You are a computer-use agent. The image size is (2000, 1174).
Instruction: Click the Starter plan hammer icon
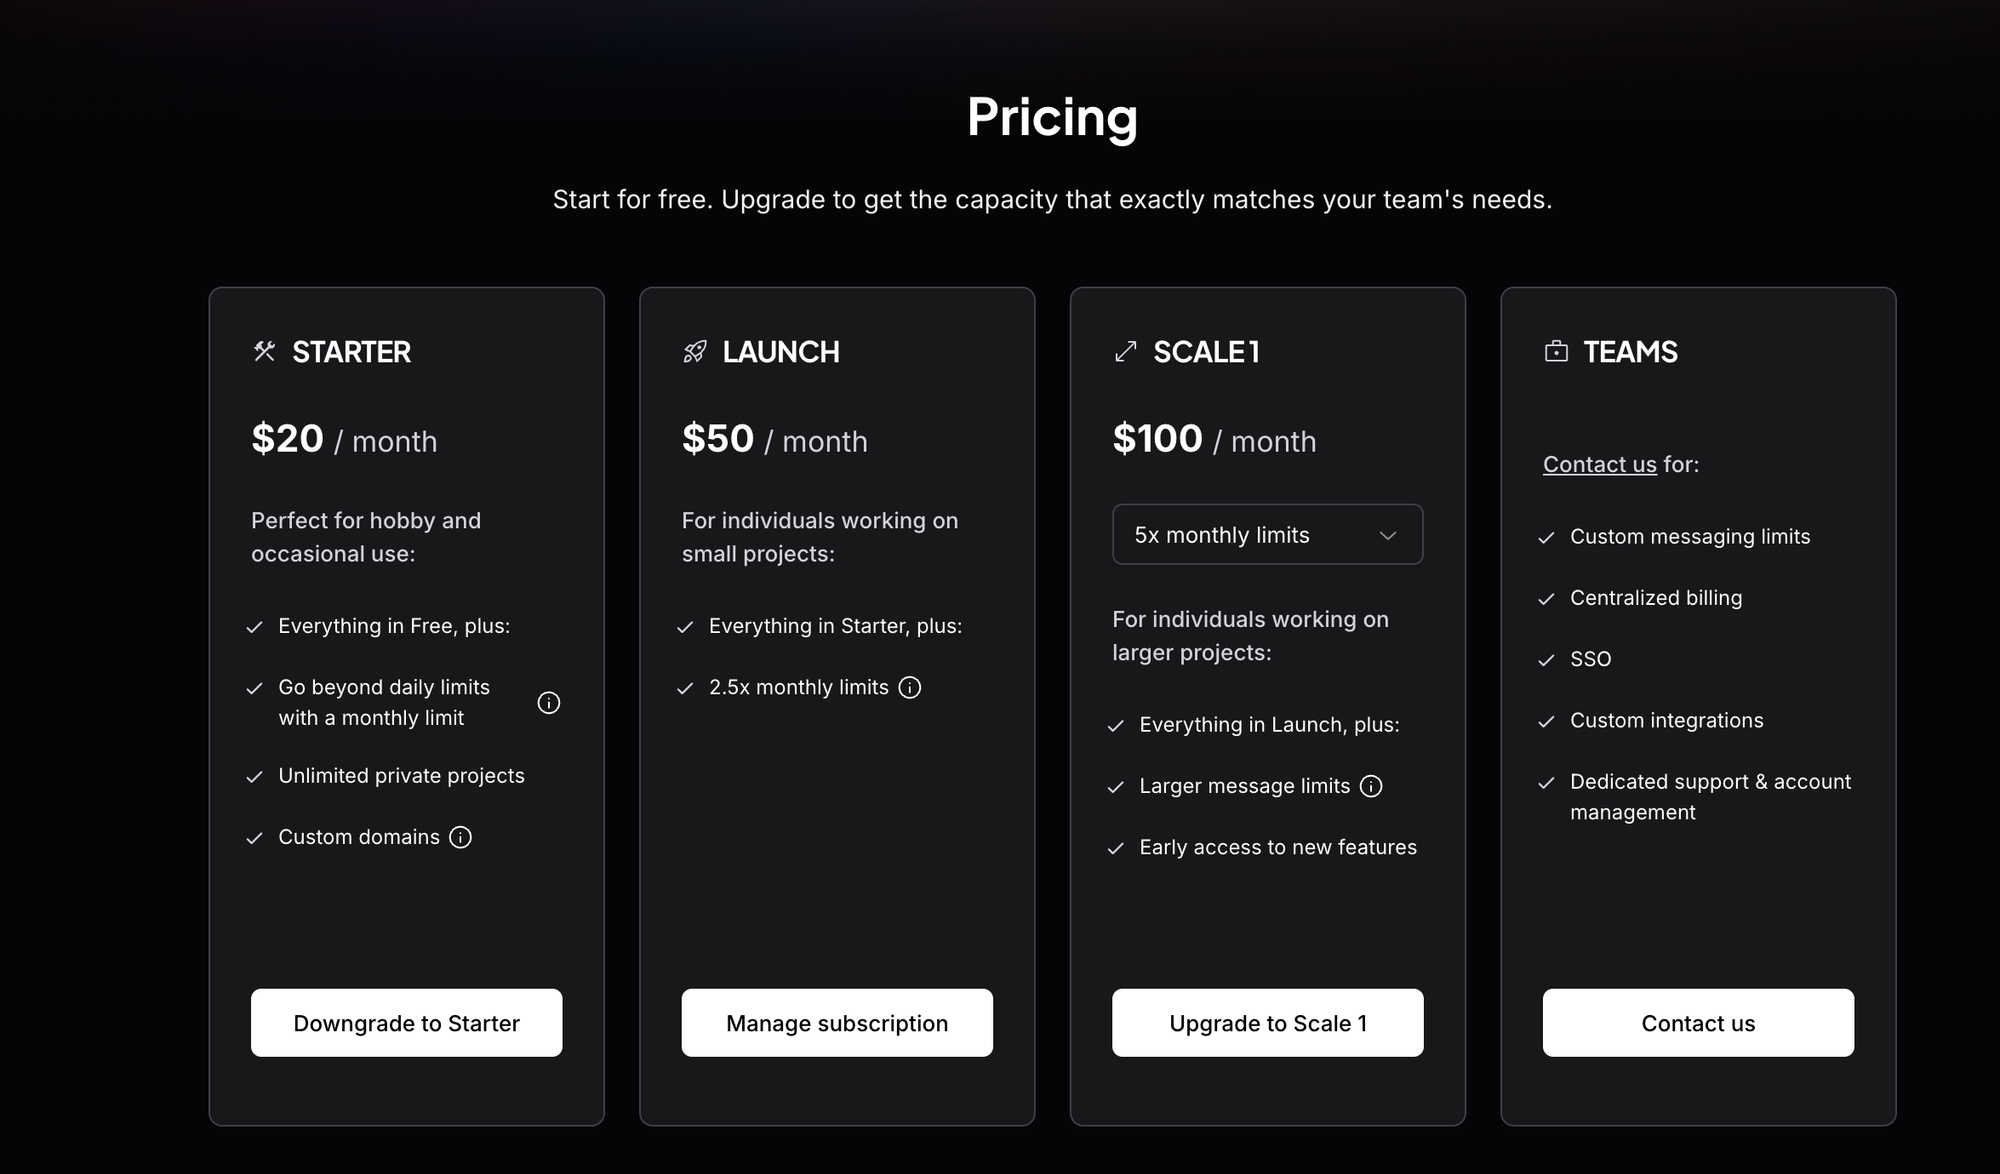point(264,351)
